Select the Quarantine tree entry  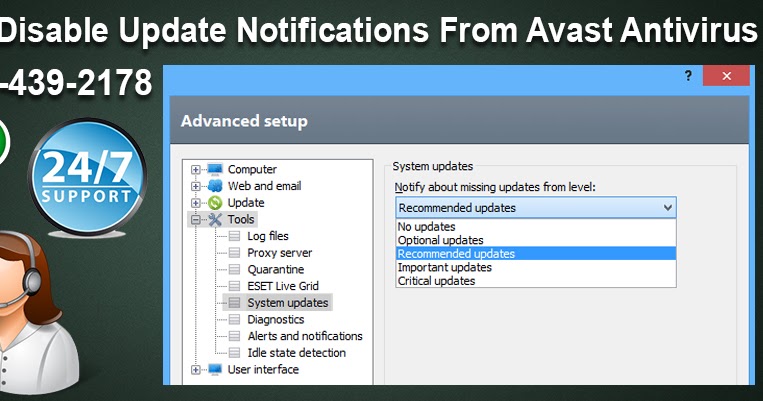click(275, 270)
